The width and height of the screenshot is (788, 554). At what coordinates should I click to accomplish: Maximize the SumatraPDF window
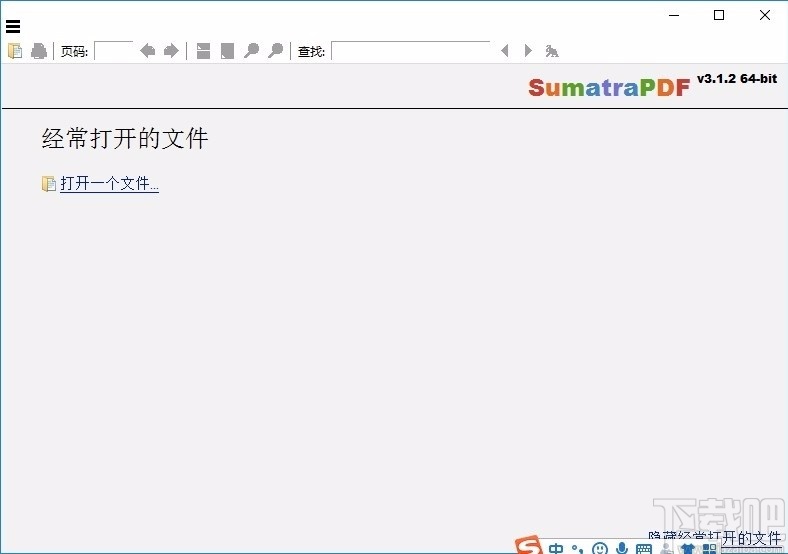(x=719, y=15)
